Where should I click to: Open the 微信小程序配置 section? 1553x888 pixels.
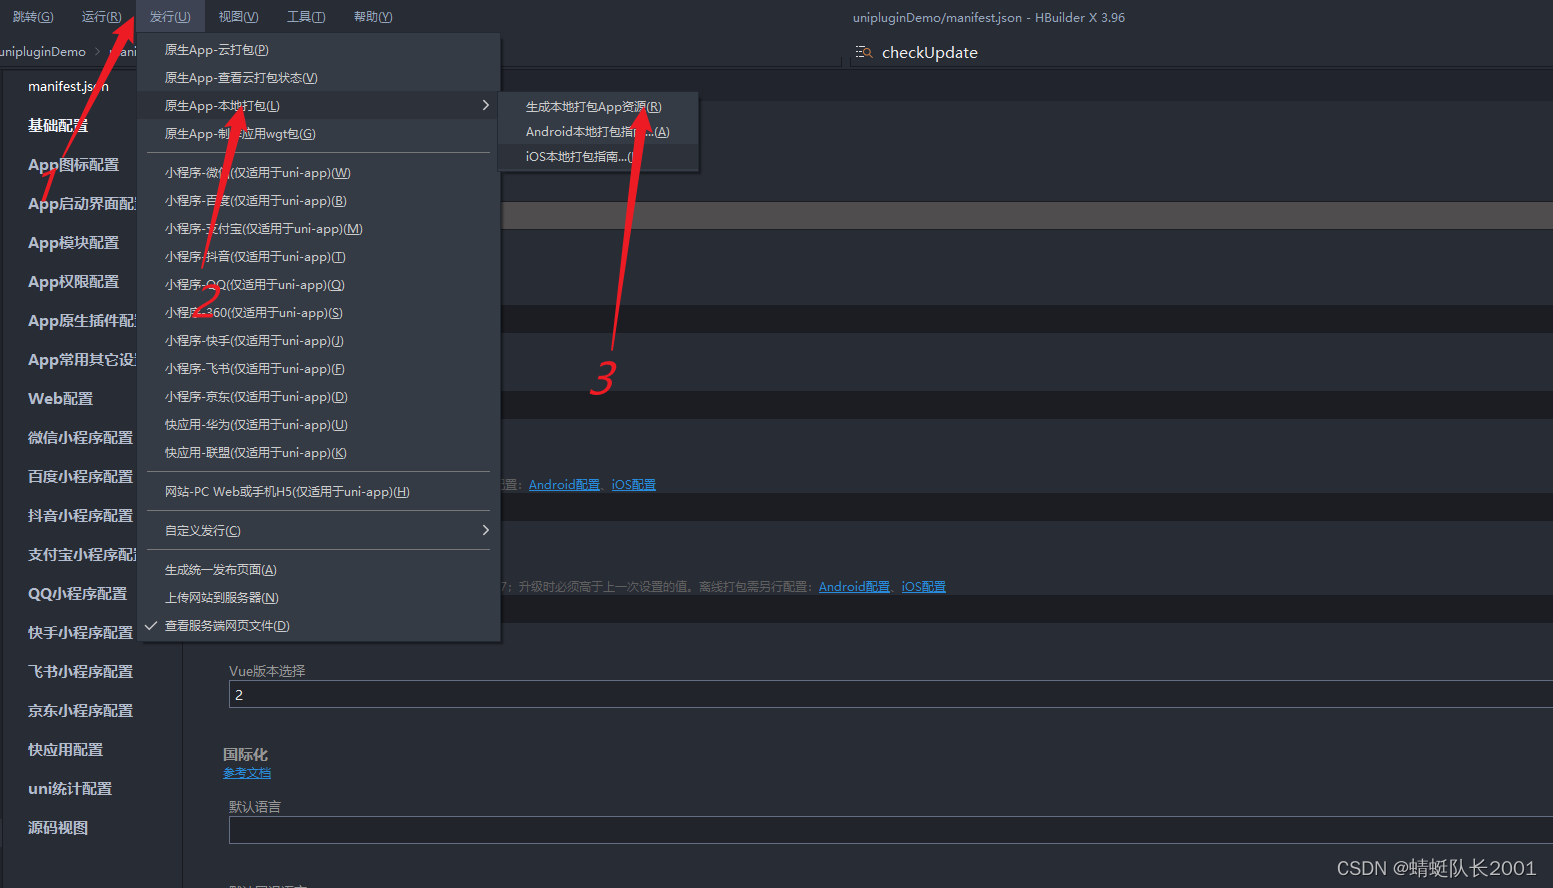click(80, 438)
